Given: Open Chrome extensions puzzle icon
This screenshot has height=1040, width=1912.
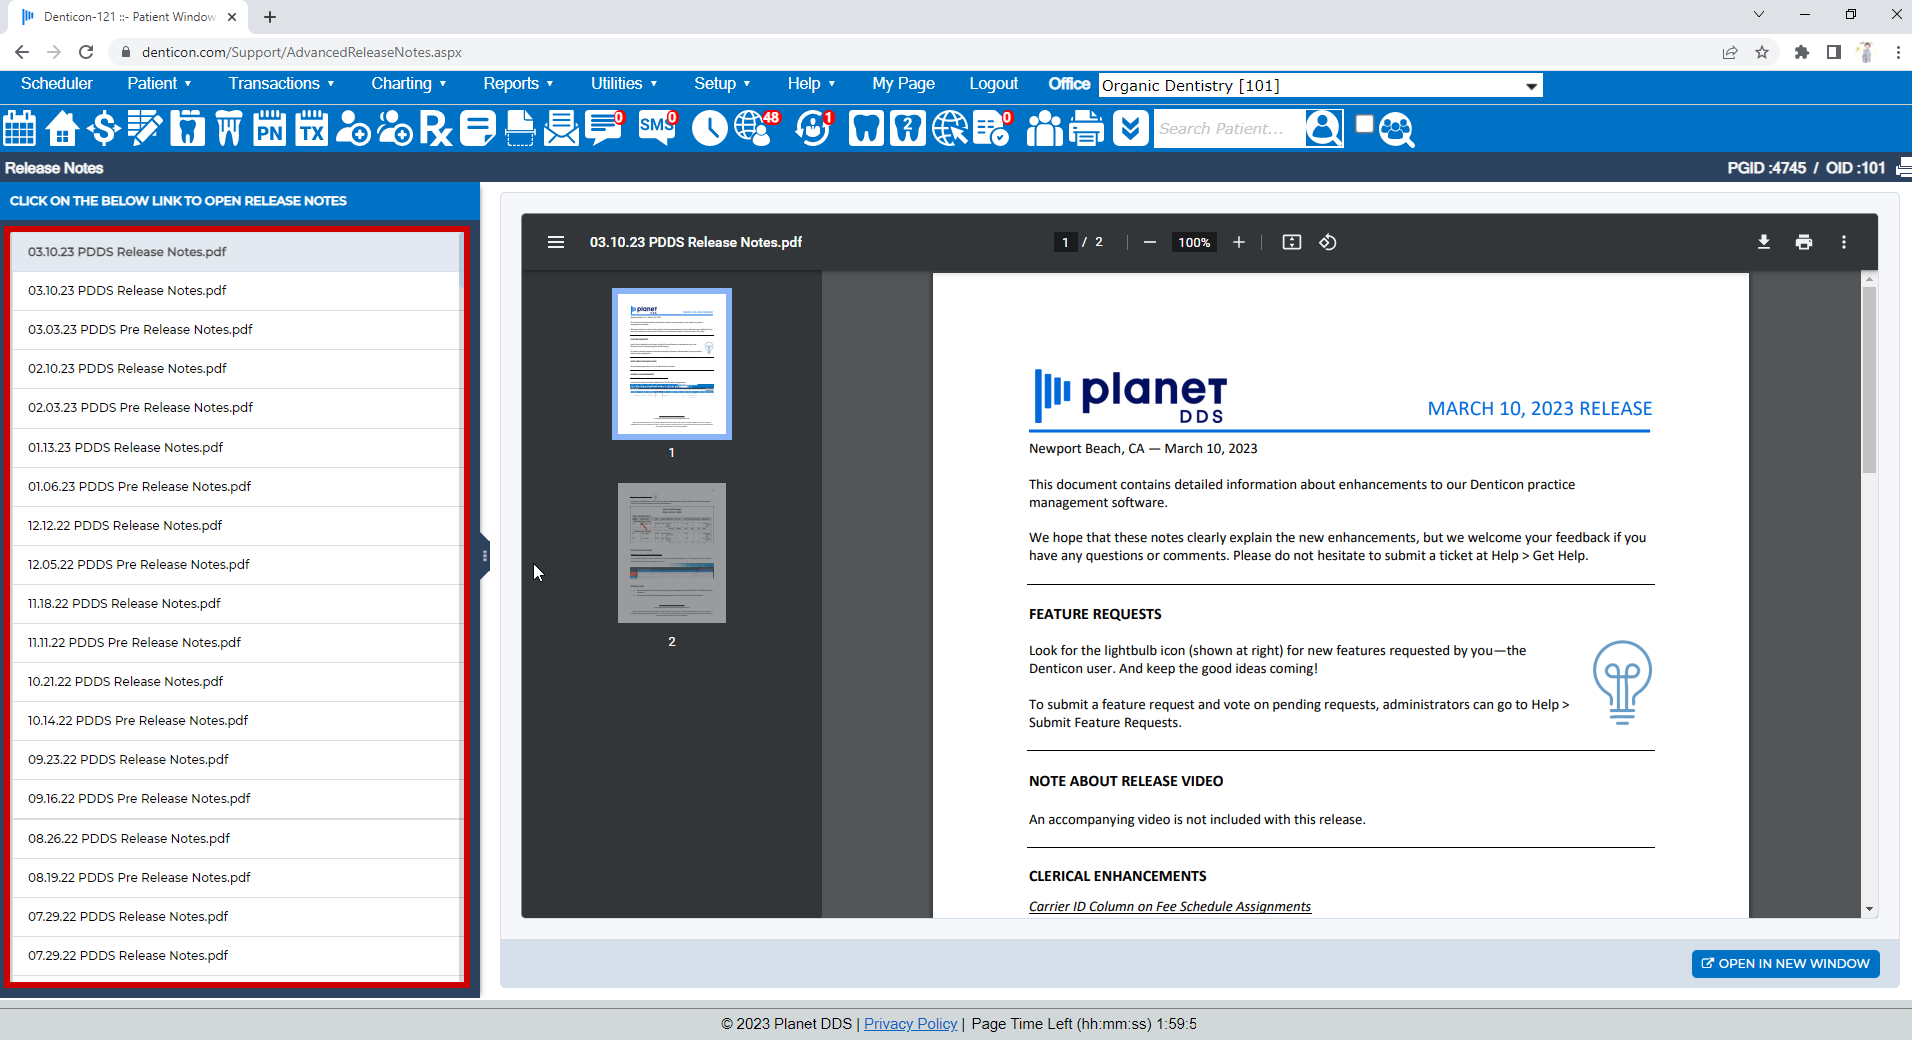Looking at the screenshot, I should 1801,52.
